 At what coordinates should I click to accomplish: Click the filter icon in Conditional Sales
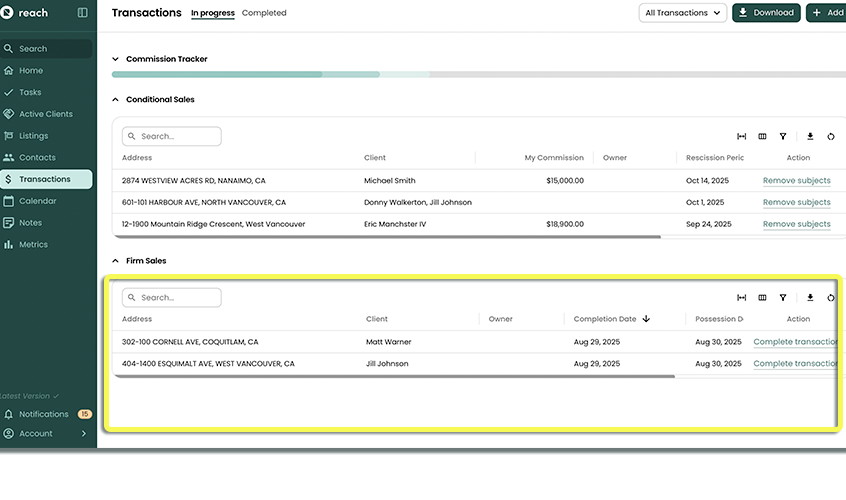tap(783, 137)
